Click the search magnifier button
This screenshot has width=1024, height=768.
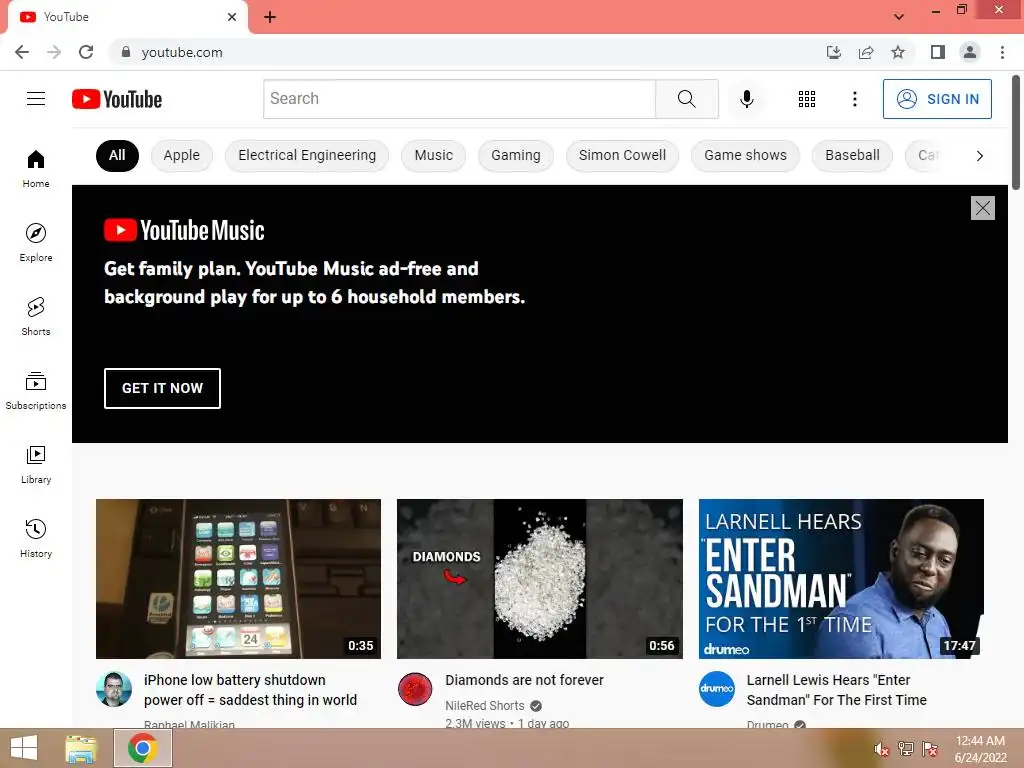pos(686,99)
